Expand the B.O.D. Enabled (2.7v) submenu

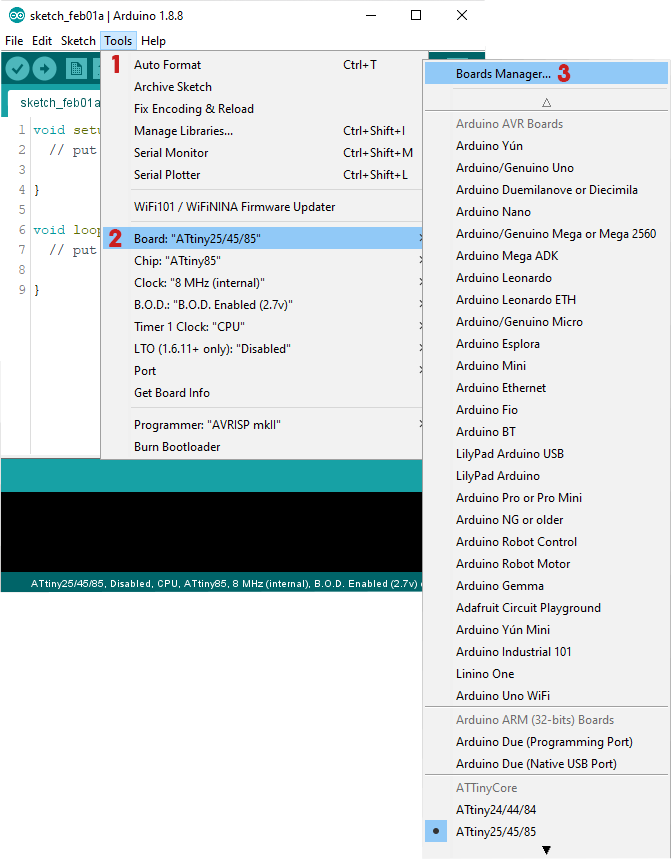(x=262, y=305)
